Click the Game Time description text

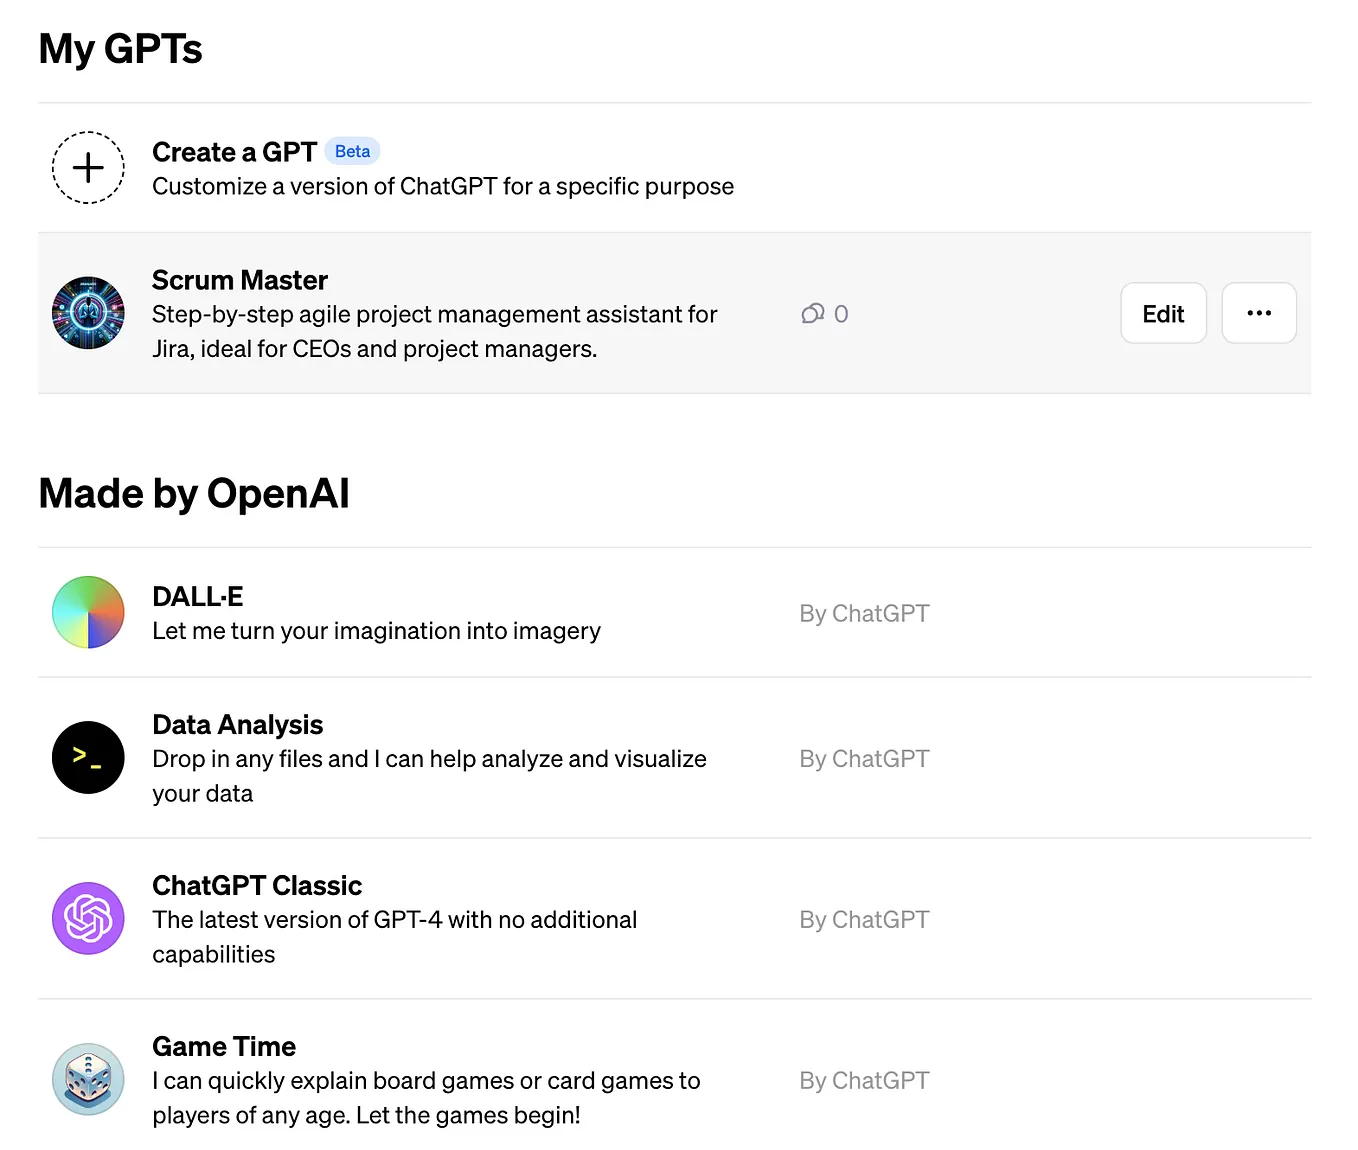point(427,1098)
